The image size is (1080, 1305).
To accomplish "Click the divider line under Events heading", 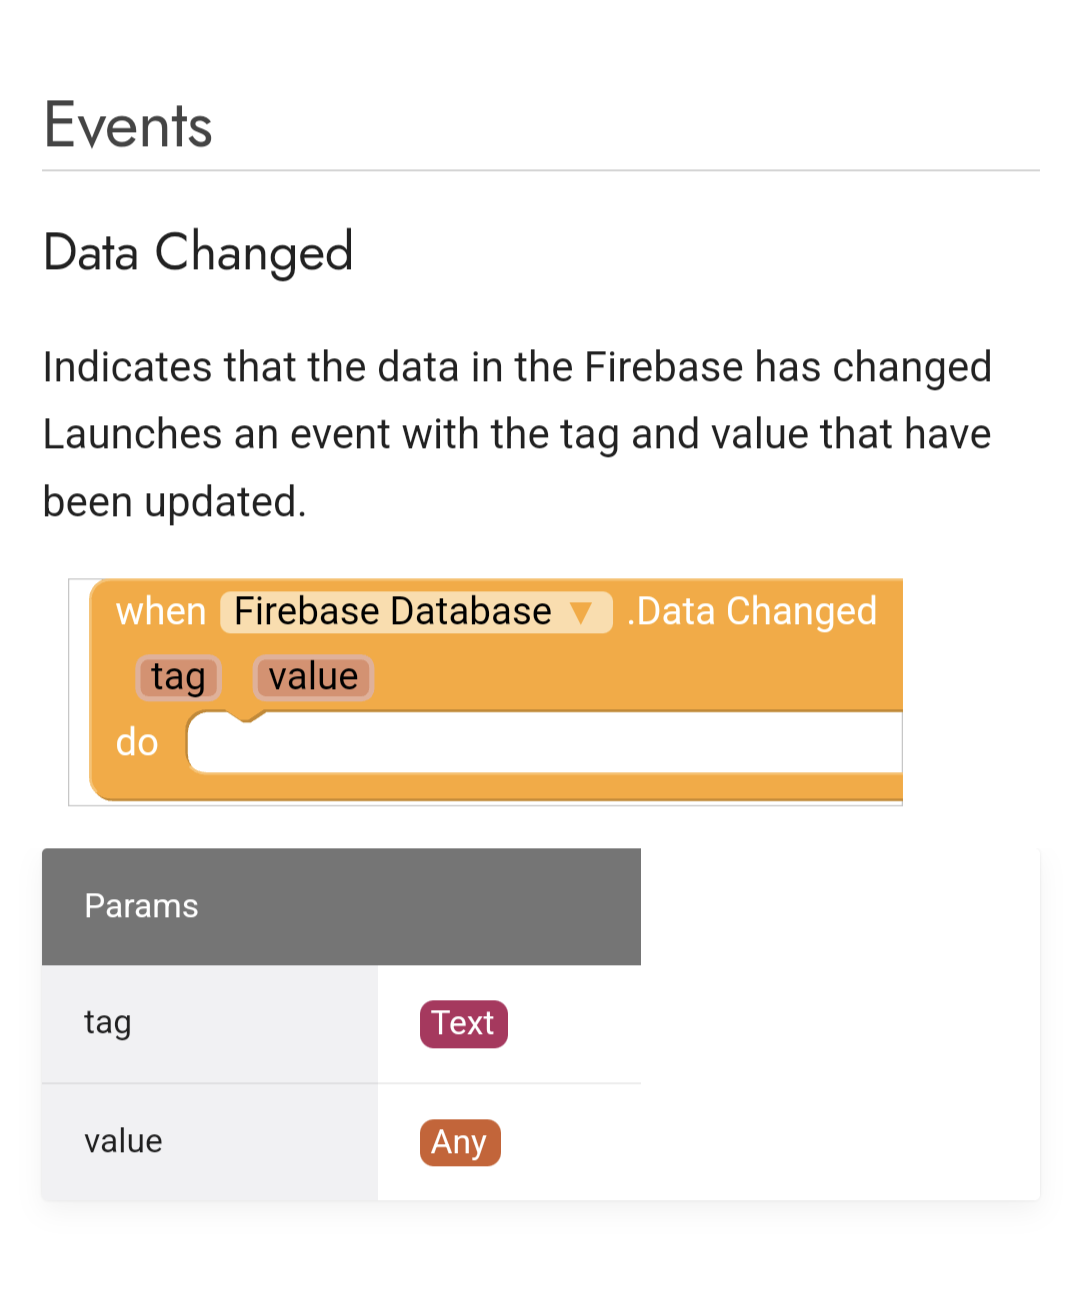I will pos(540,171).
